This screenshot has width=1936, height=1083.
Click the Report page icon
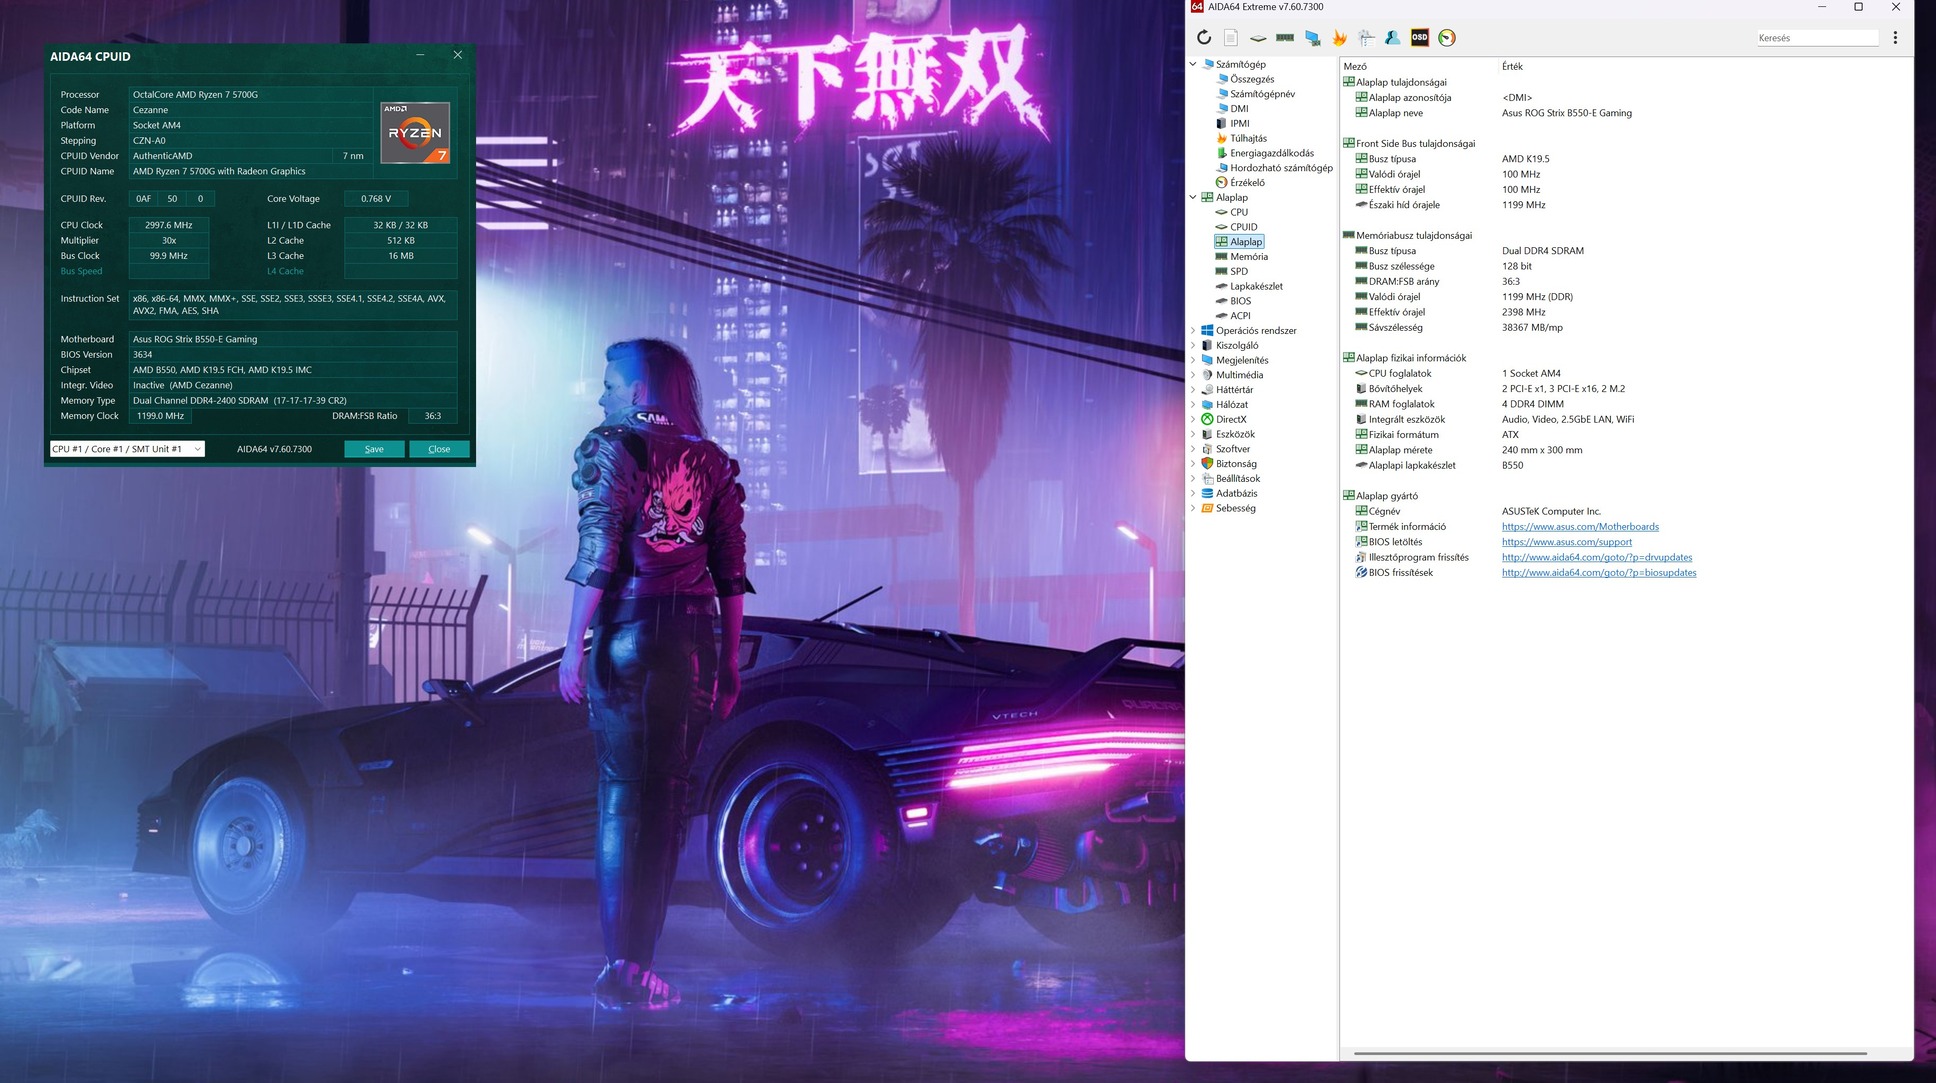click(x=1231, y=38)
